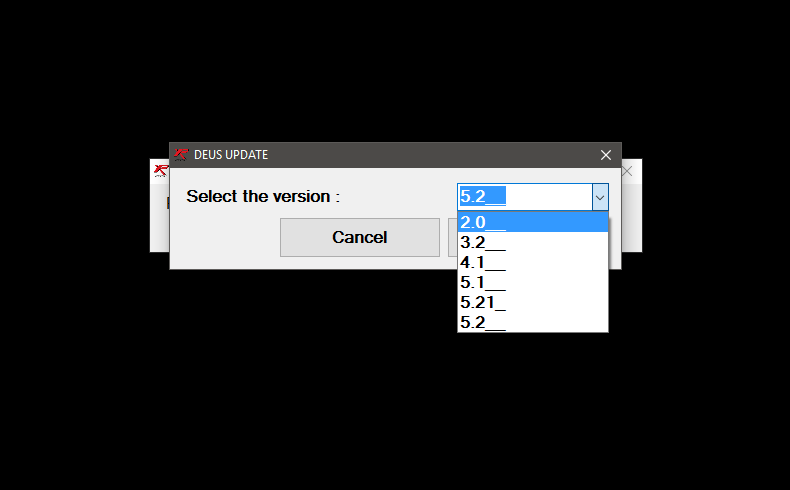Click the logo icon of the background window
Screen dimensions: 790x490
[159, 170]
